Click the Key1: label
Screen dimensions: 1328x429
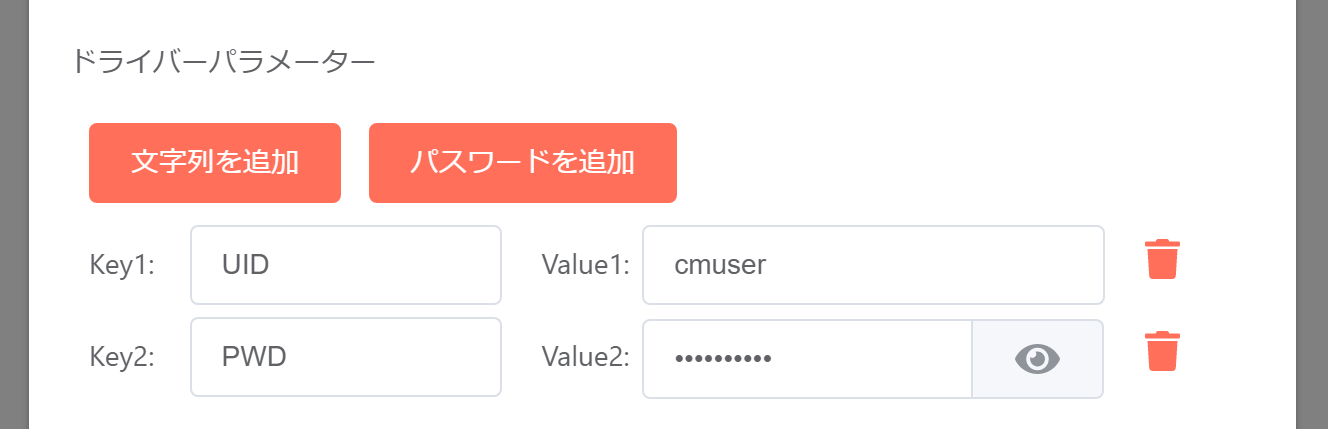(122, 265)
